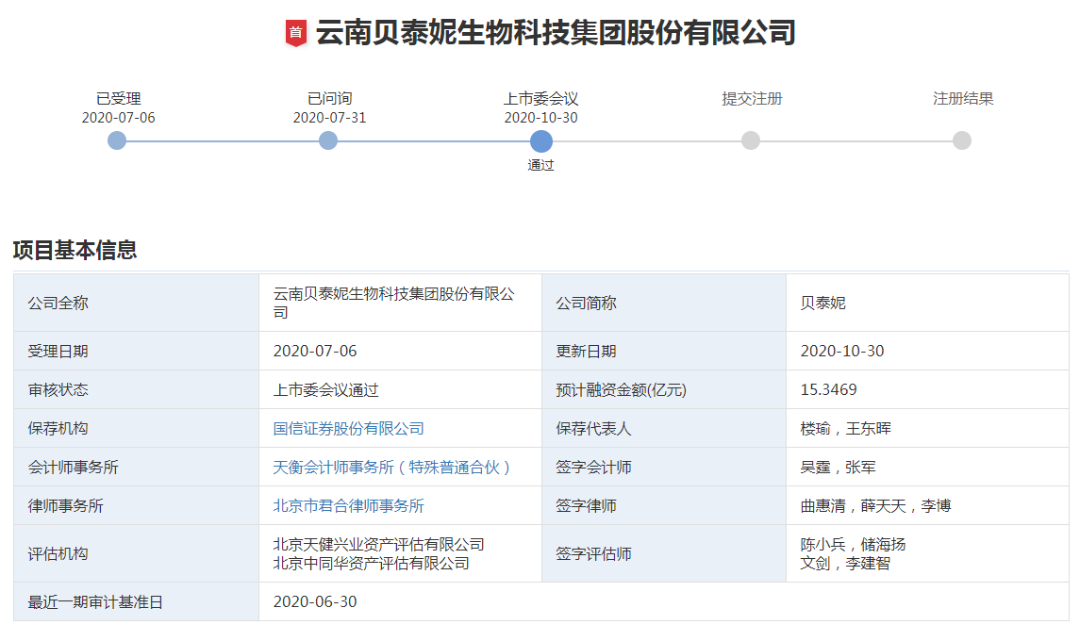Image resolution: width=1080 pixels, height=641 pixels.
Task: Click the 签字会计师 label cell
Action: click(664, 467)
